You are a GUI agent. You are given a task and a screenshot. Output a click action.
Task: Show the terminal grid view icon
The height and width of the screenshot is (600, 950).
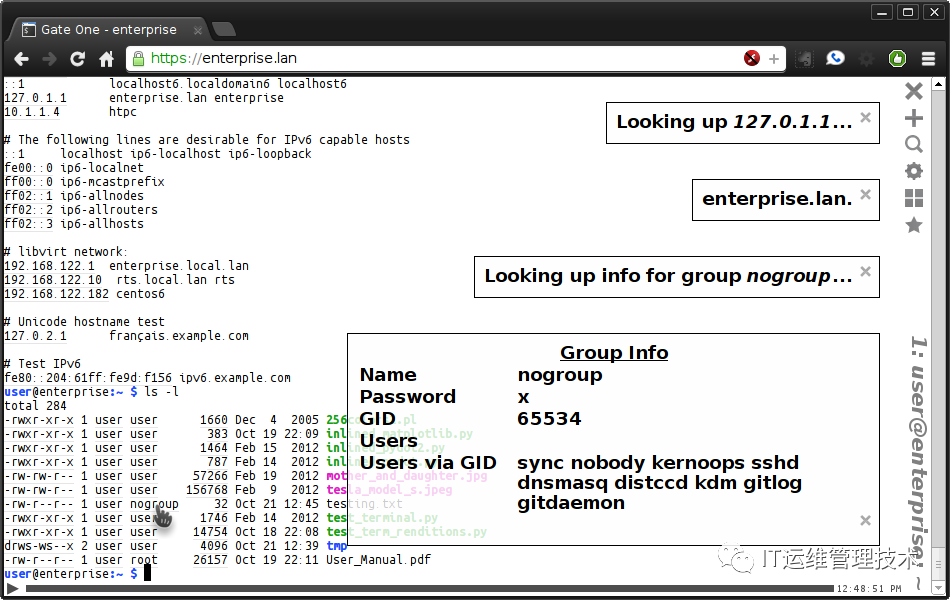[x=914, y=198]
